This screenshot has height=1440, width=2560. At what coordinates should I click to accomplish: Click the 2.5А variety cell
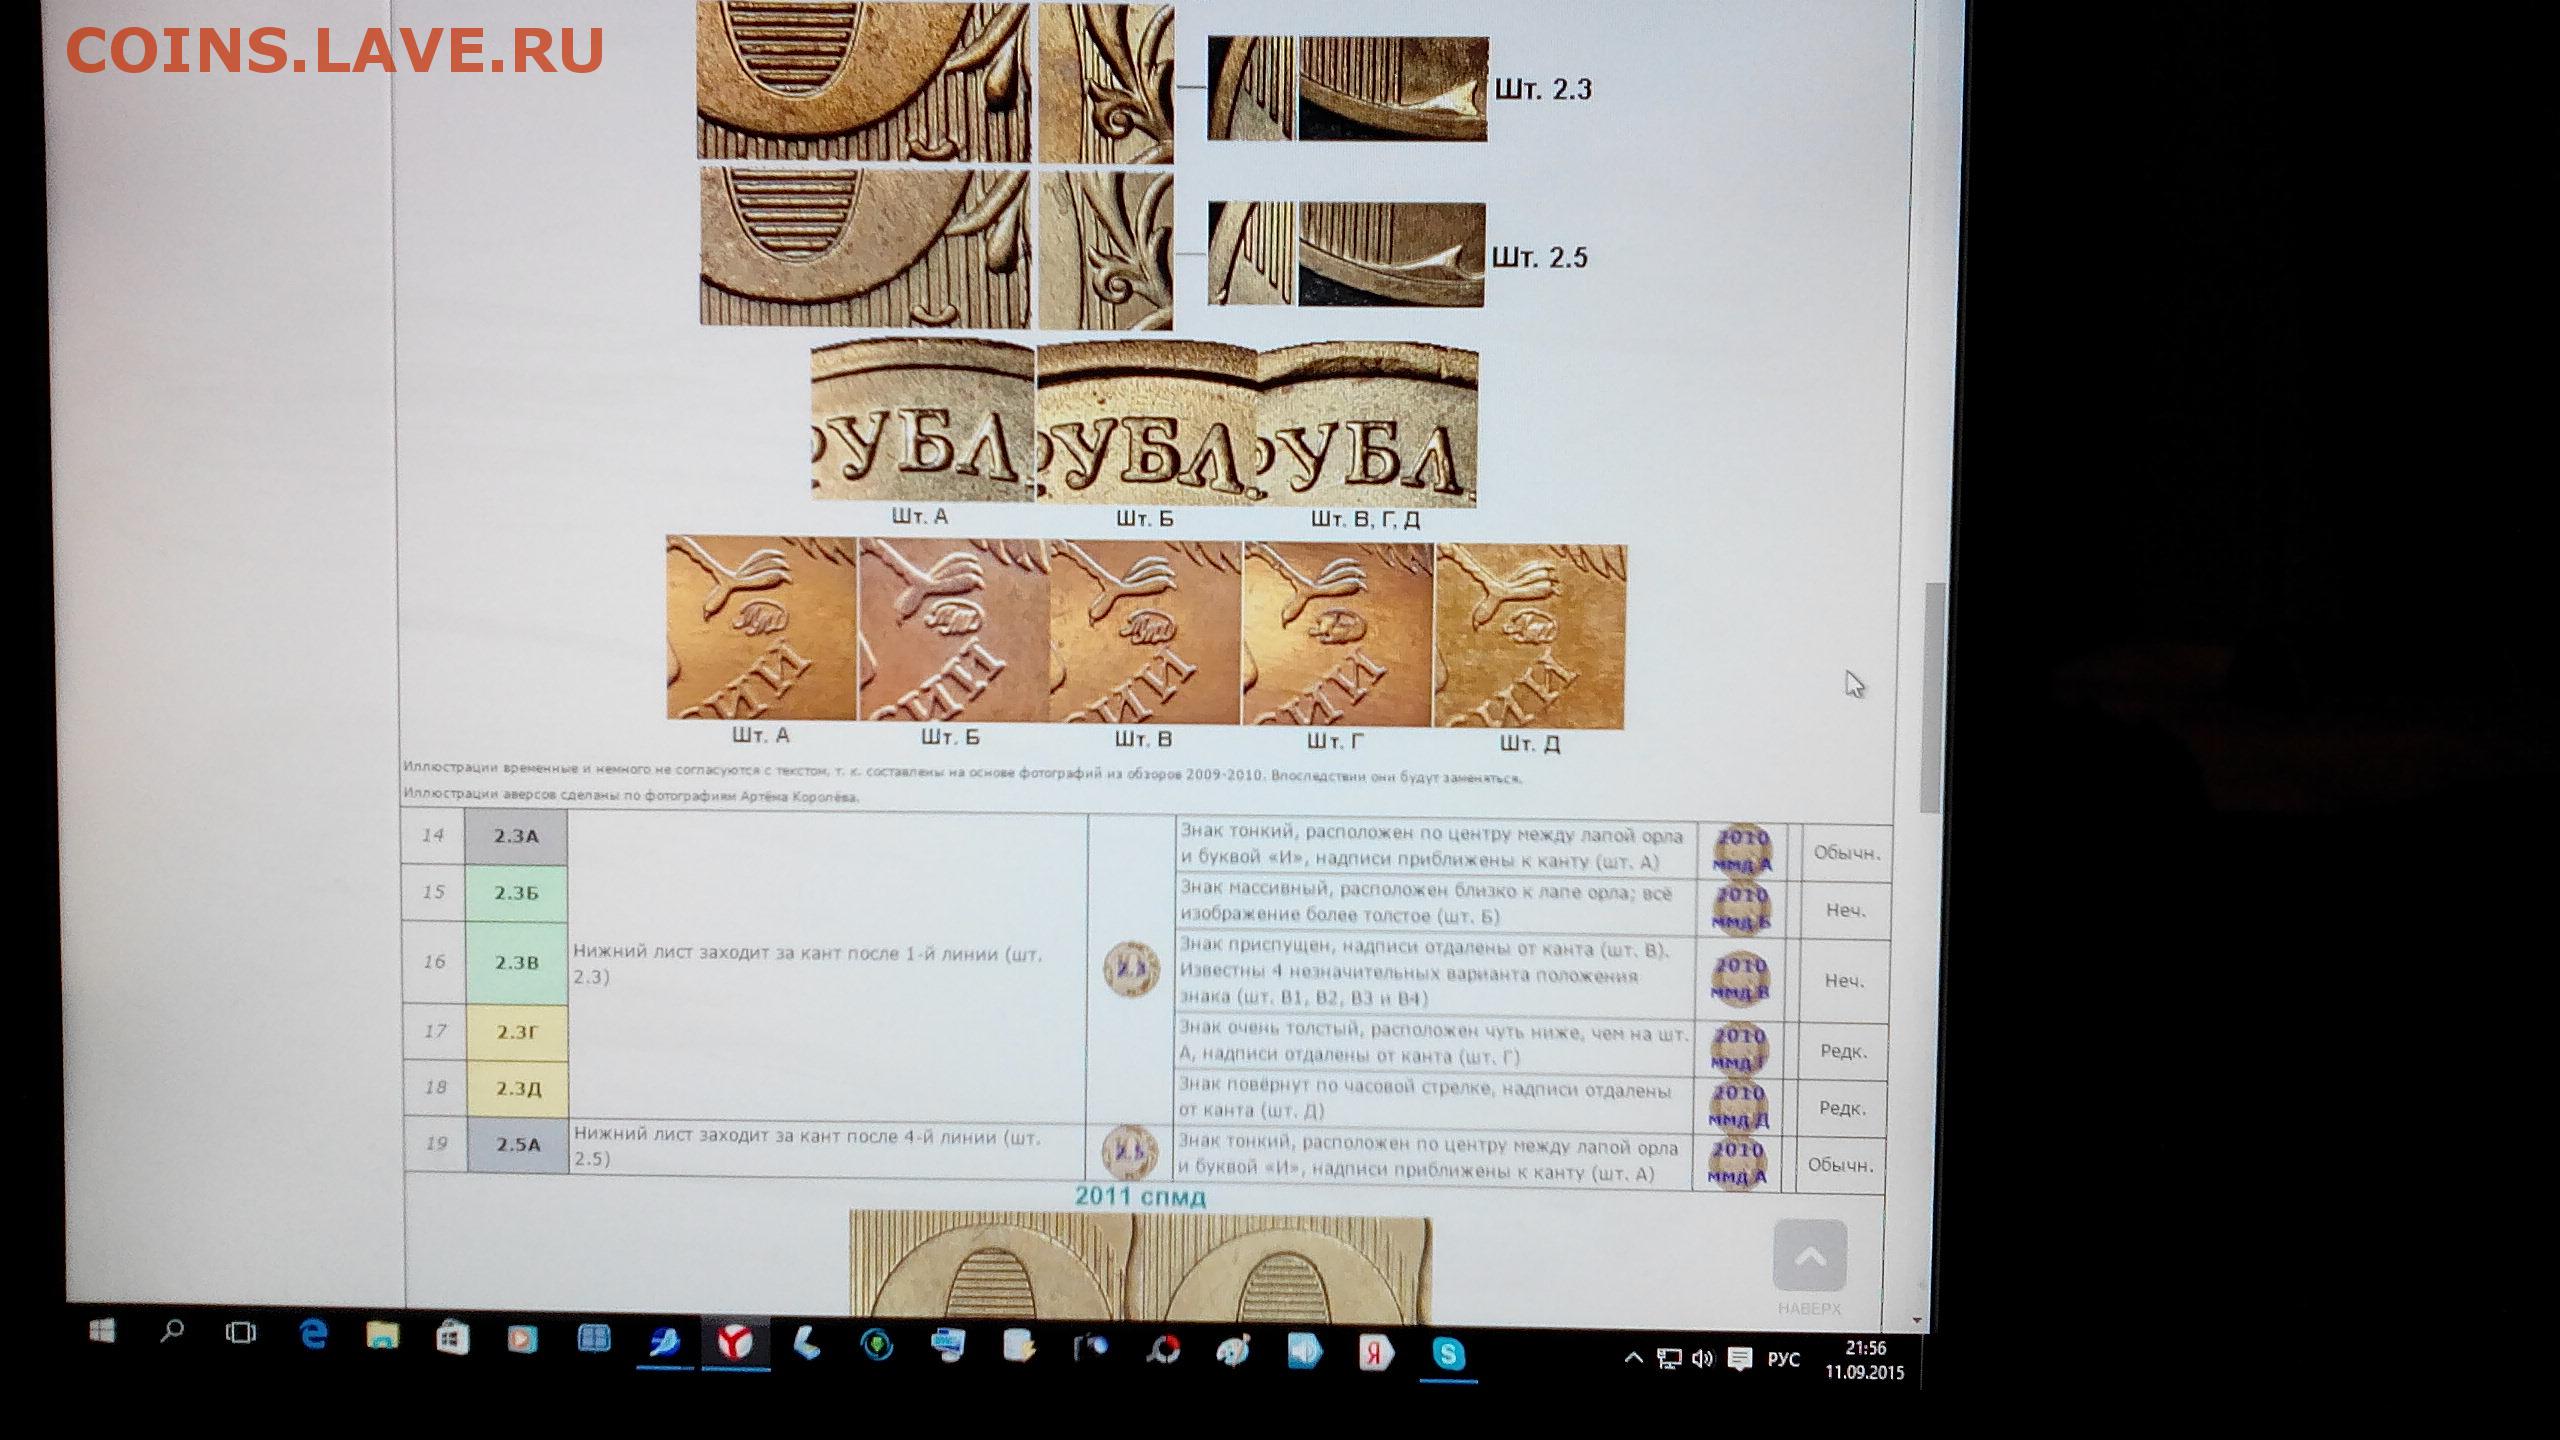click(x=518, y=1145)
